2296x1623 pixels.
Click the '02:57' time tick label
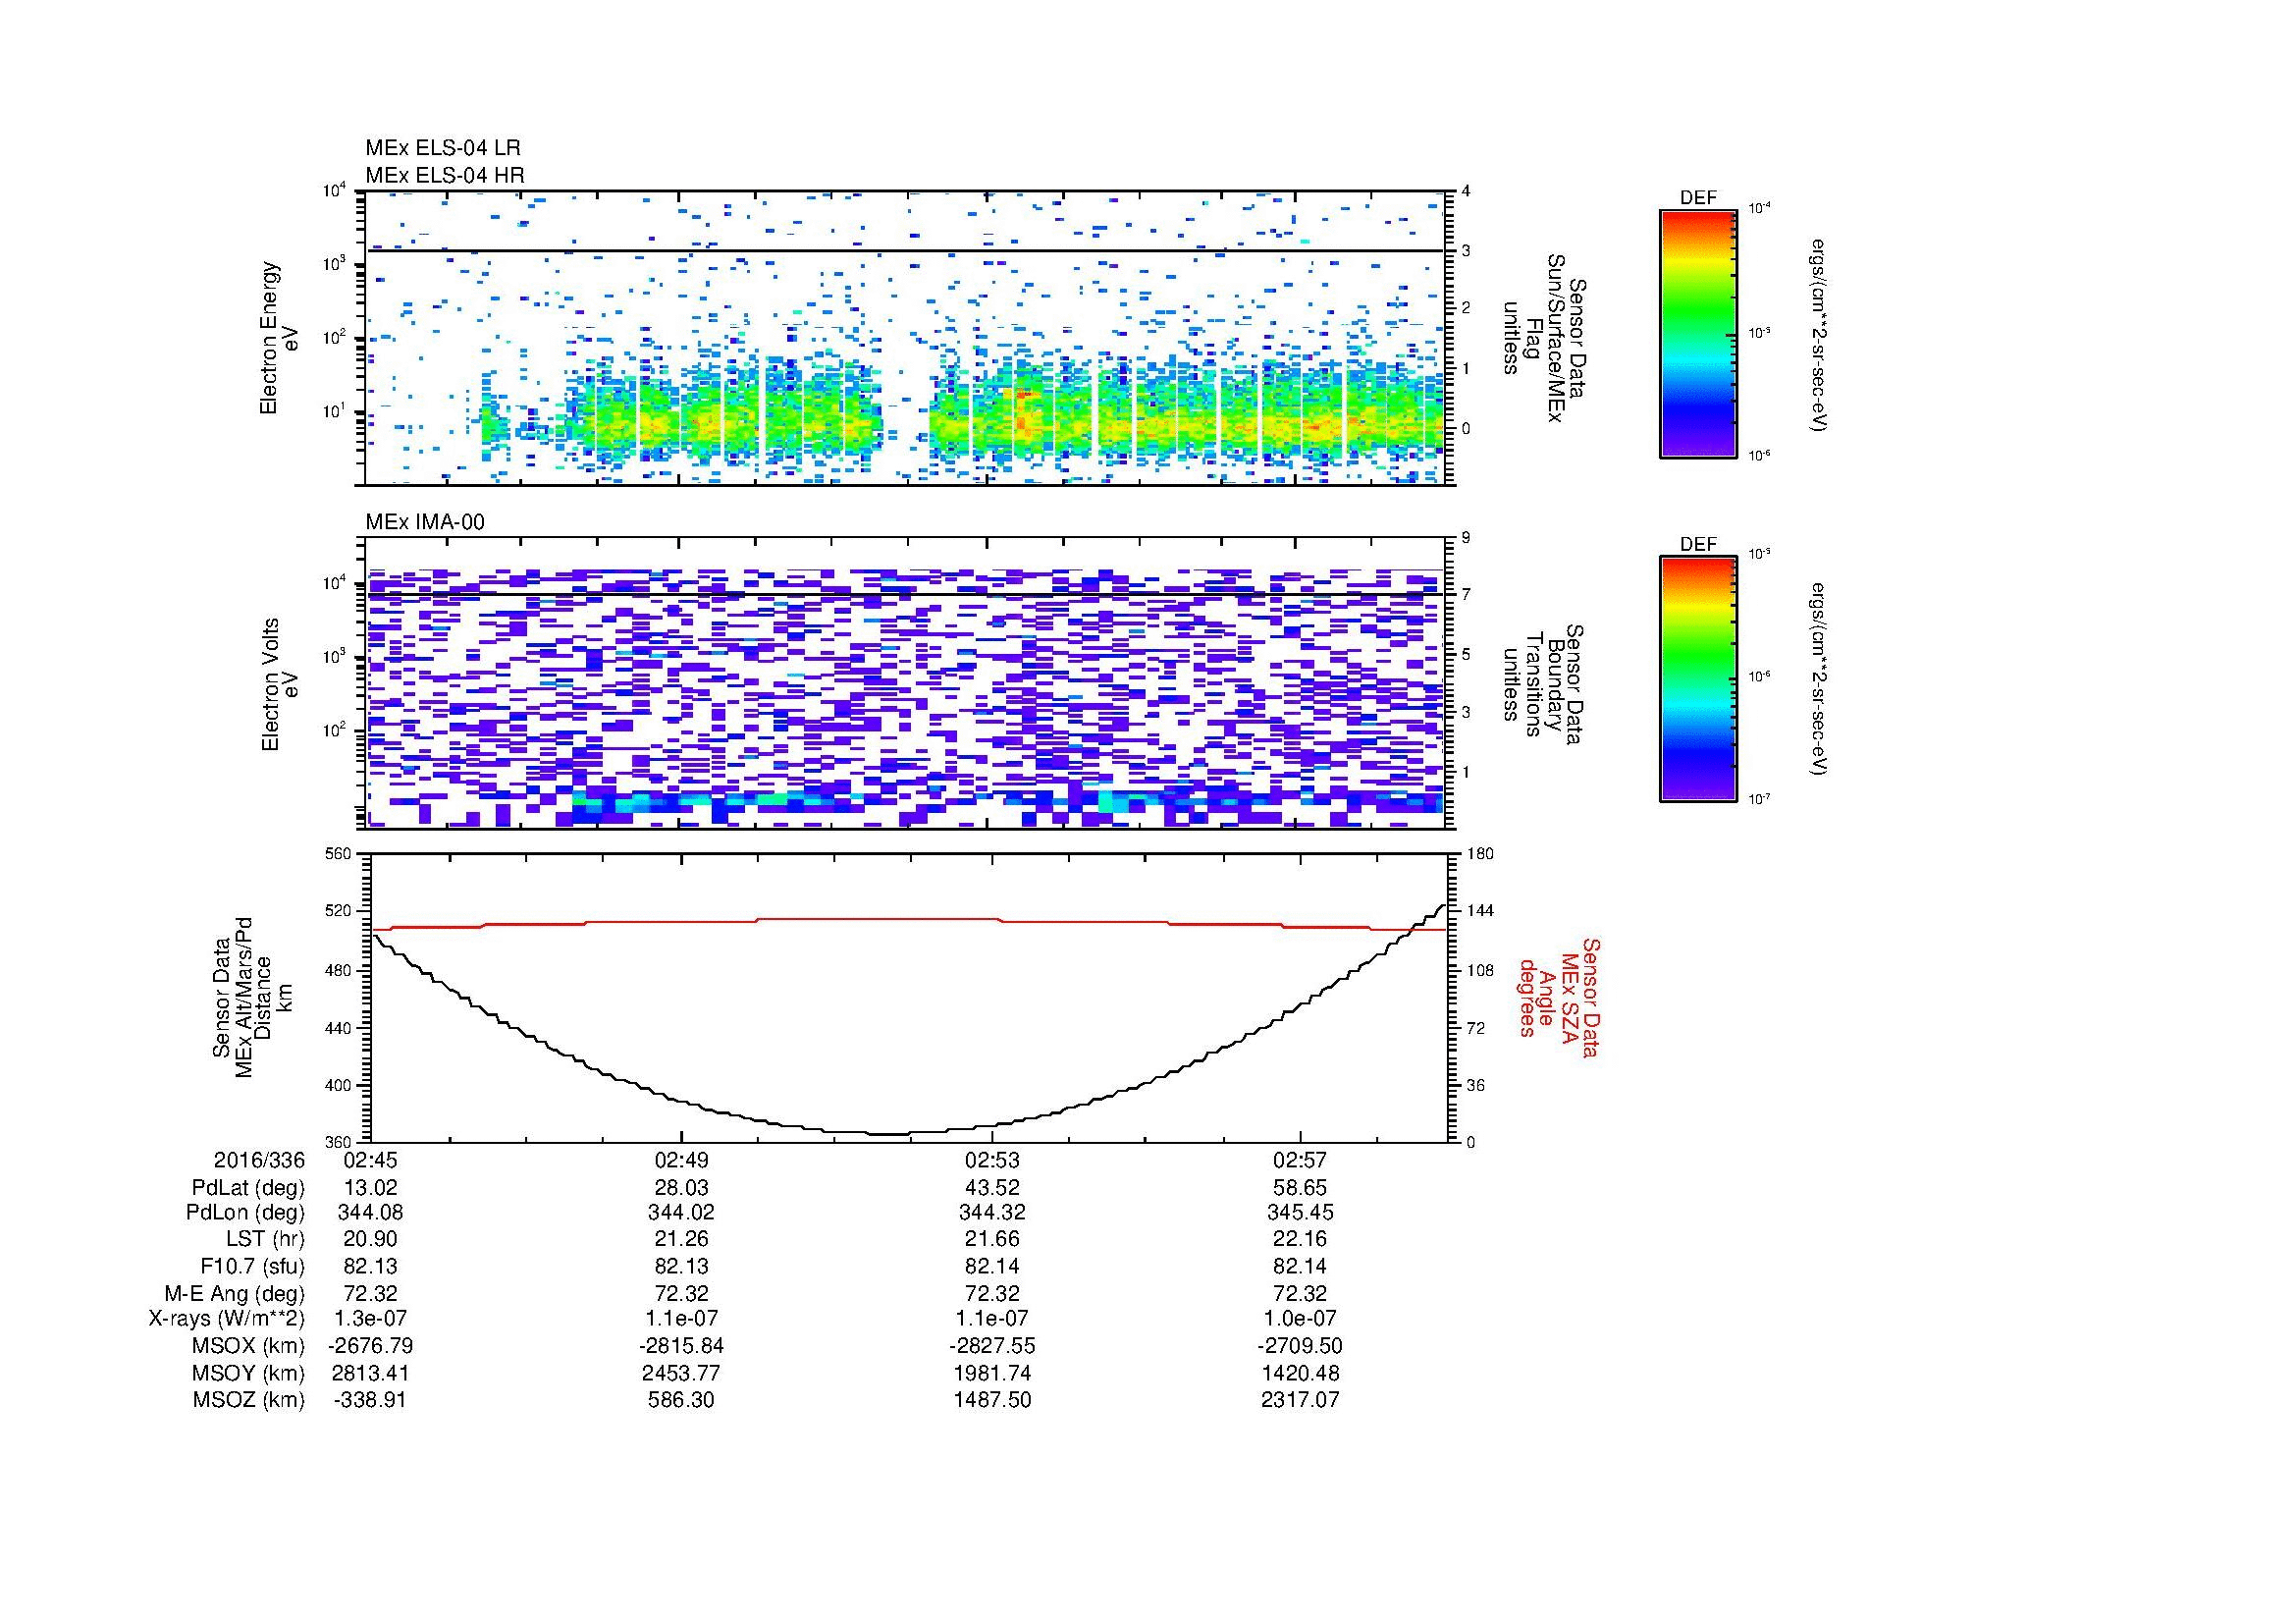pos(1300,1161)
